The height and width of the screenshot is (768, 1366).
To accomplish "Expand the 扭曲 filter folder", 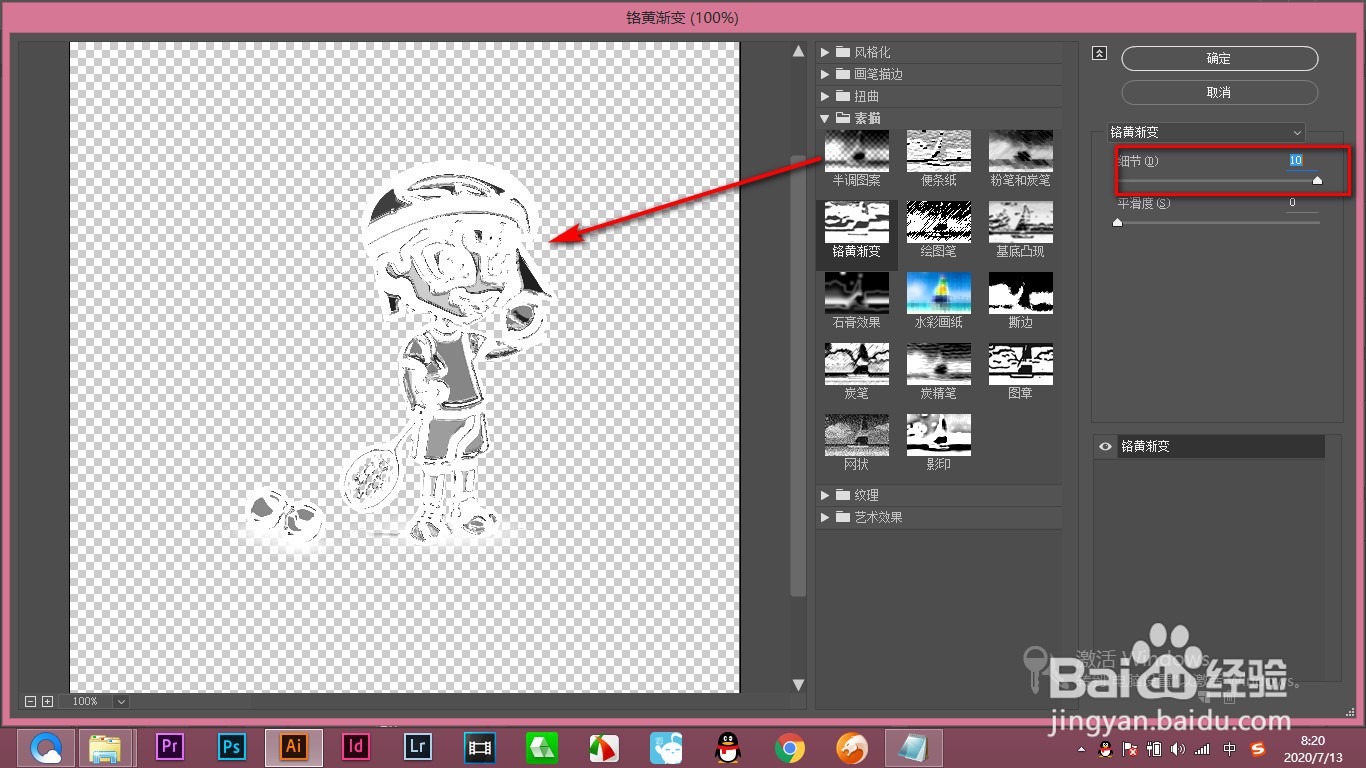I will click(825, 96).
